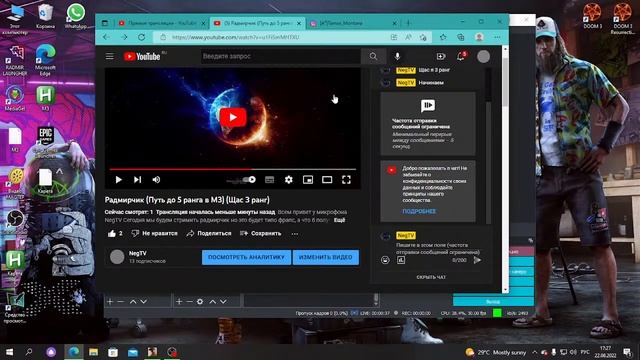Click the 'Не нравится' dislike button
This screenshot has height=360, width=640.
click(154, 233)
